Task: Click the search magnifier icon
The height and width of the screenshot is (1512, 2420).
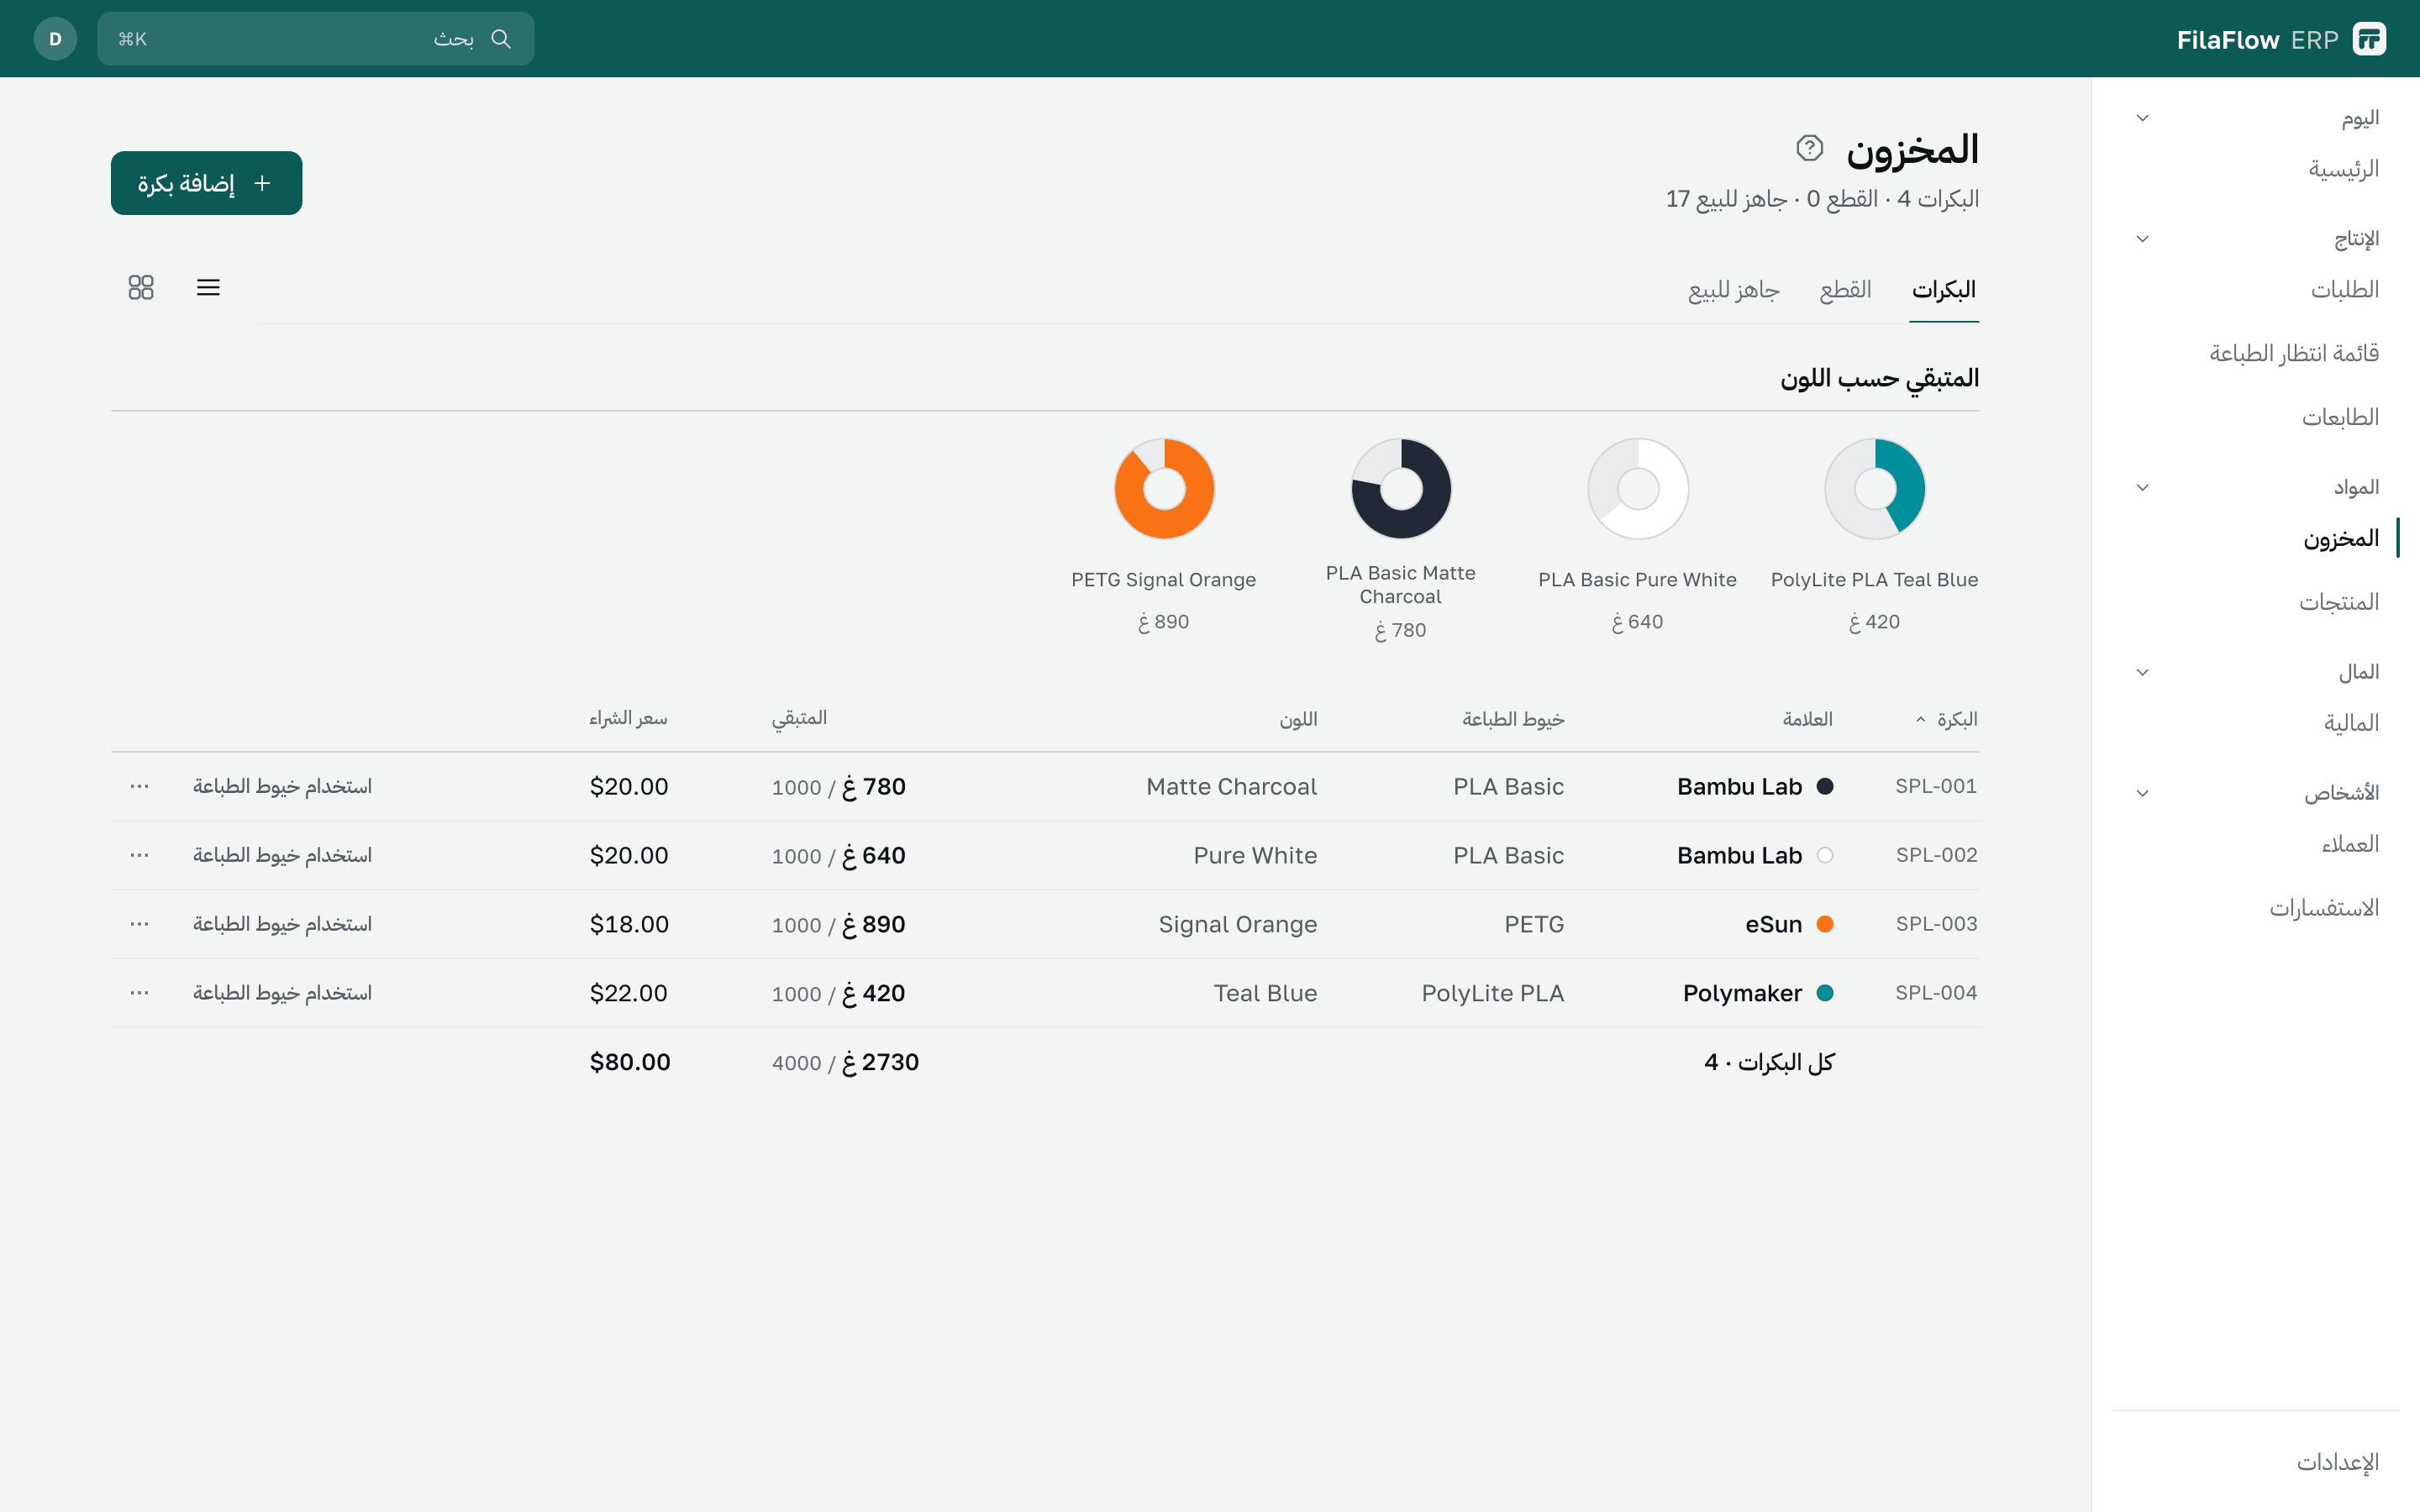Action: tap(501, 39)
